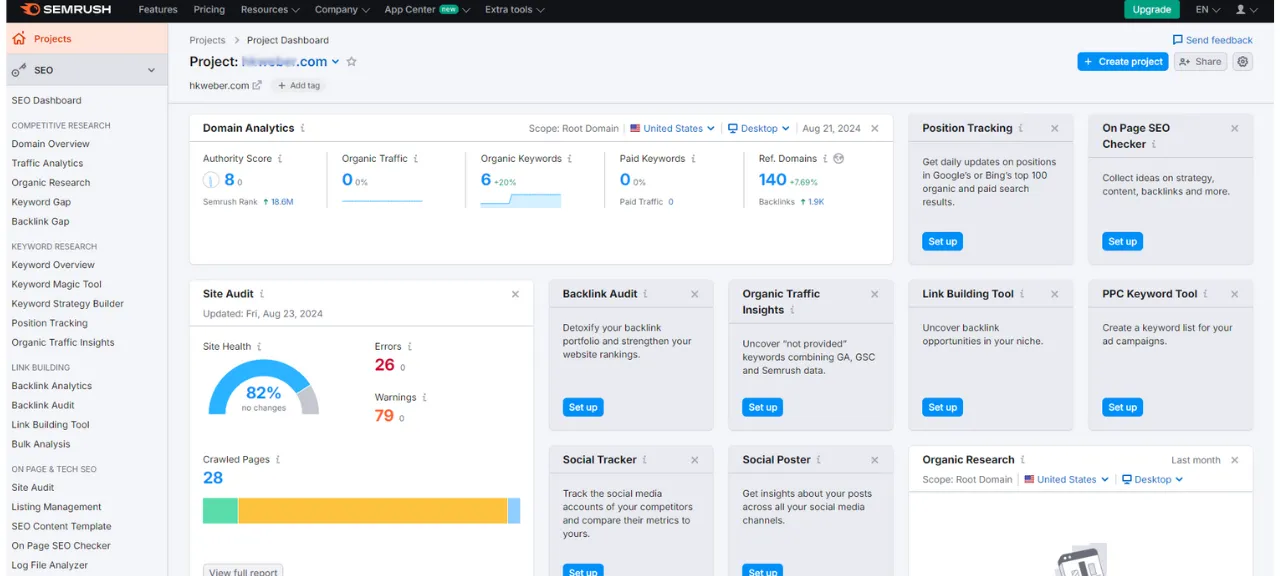Change Desktop device in Organic Research widget
Screen dimensions: 1280x576
[x=1152, y=480]
